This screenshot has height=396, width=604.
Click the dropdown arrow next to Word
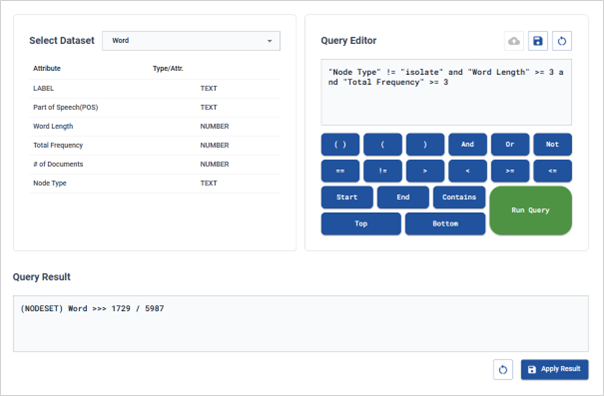pyautogui.click(x=270, y=41)
